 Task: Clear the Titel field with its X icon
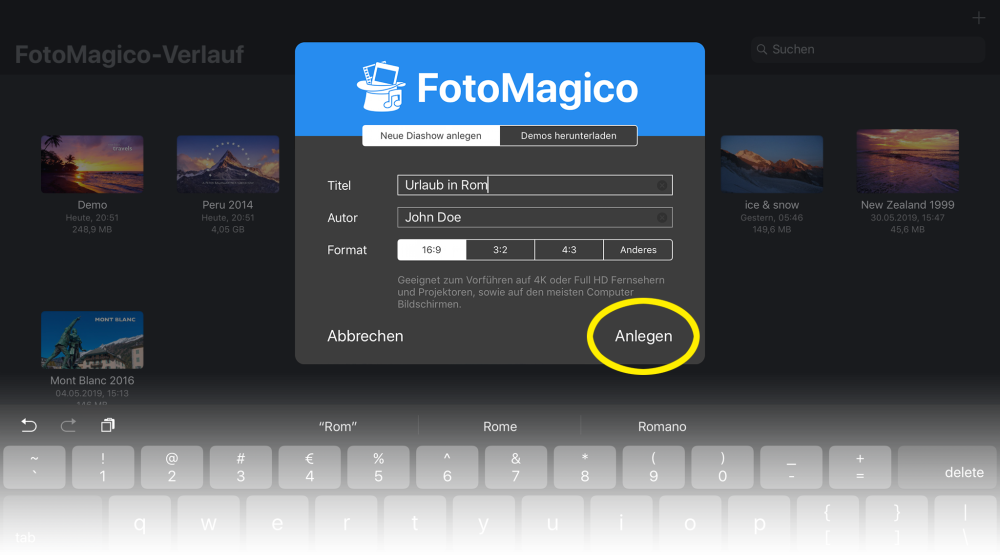click(x=662, y=185)
